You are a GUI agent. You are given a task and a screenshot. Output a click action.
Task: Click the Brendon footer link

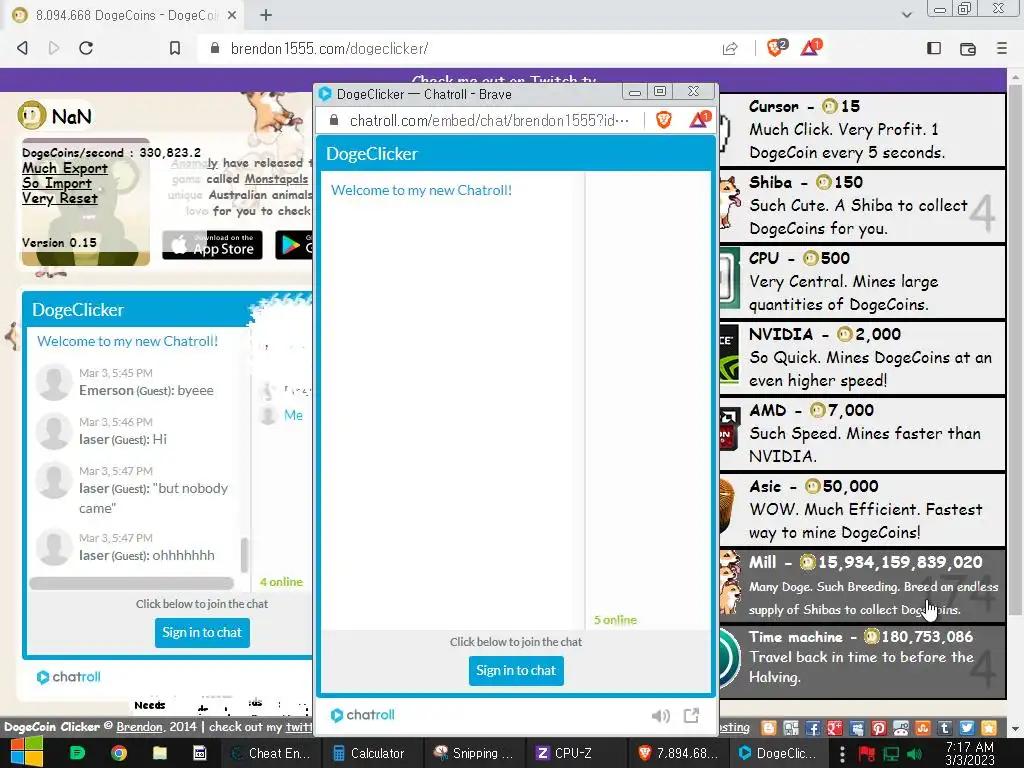pyautogui.click(x=139, y=727)
